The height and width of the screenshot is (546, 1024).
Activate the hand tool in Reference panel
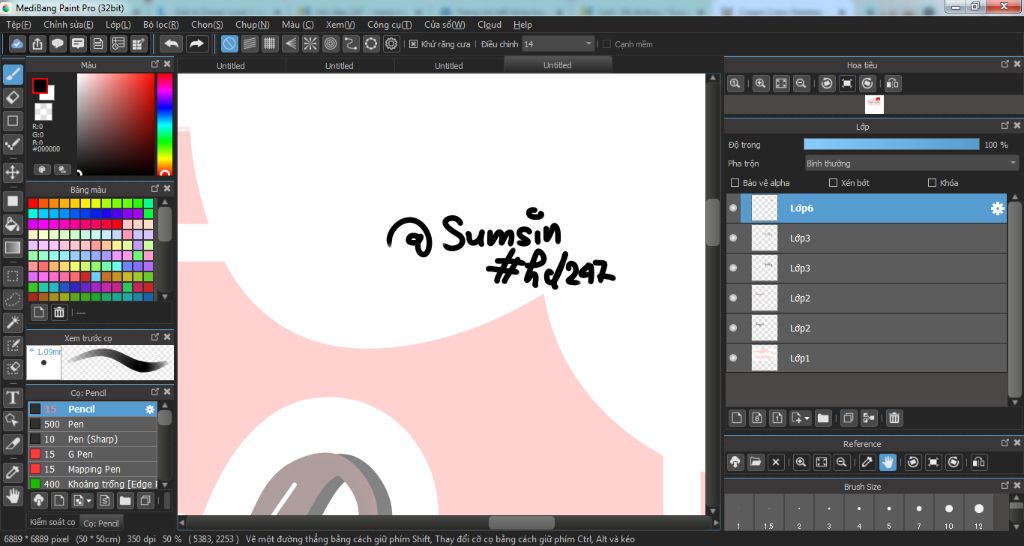pyautogui.click(x=887, y=462)
